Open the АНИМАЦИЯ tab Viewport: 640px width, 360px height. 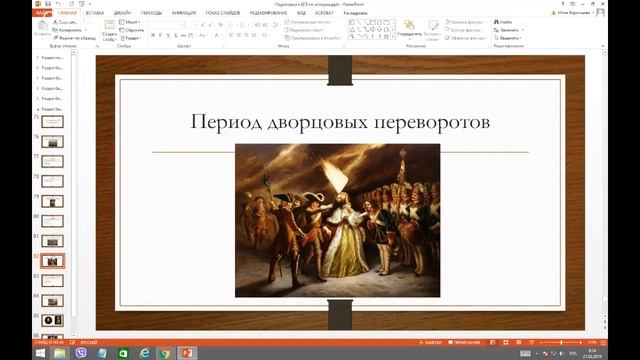click(x=184, y=13)
